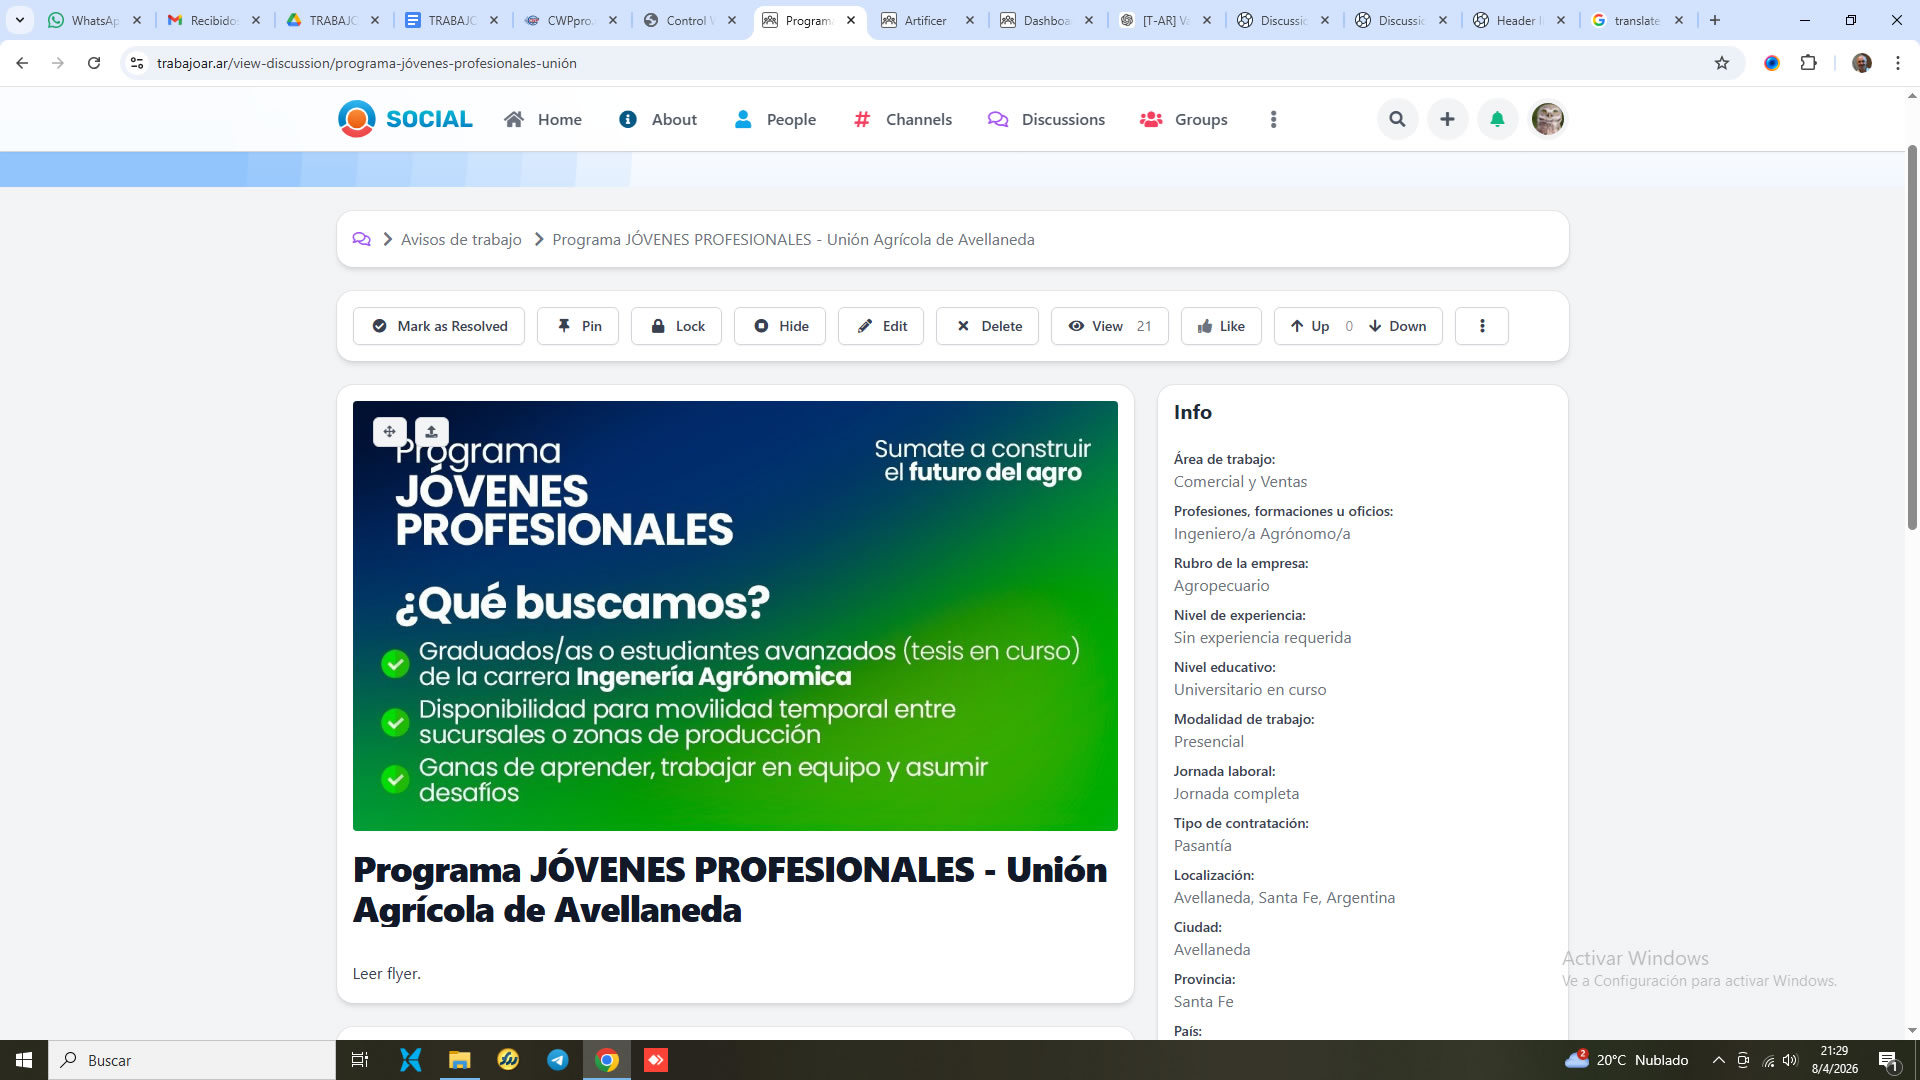Click the move arrows icon on flyer image
This screenshot has height=1080, width=1920.
(389, 432)
